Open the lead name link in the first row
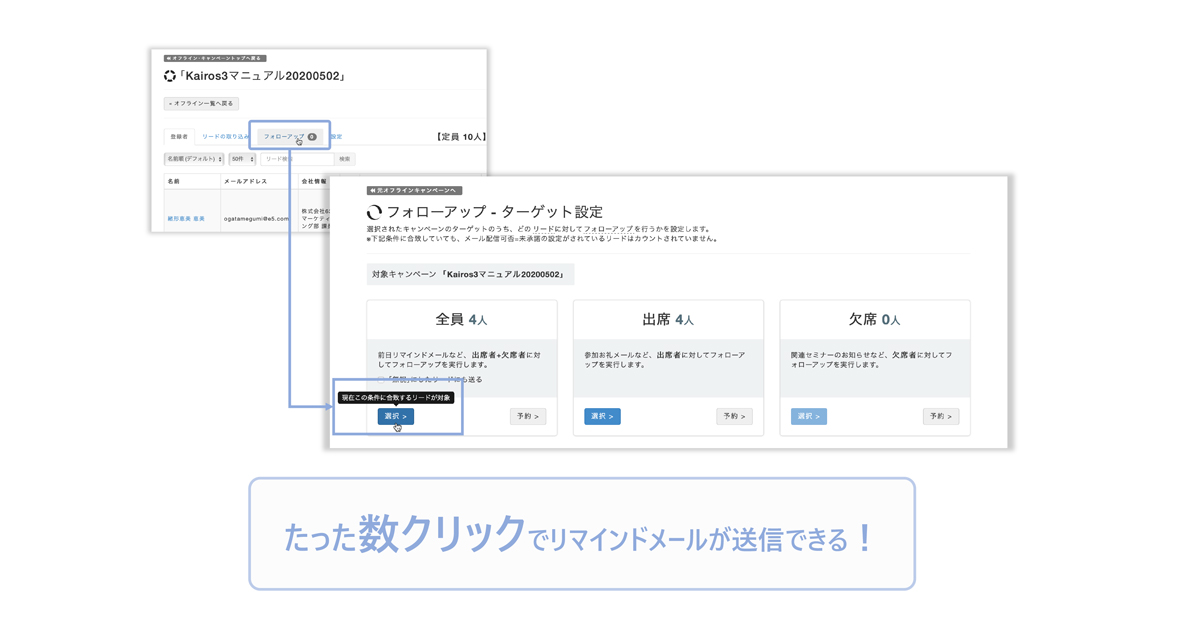 tap(186, 218)
